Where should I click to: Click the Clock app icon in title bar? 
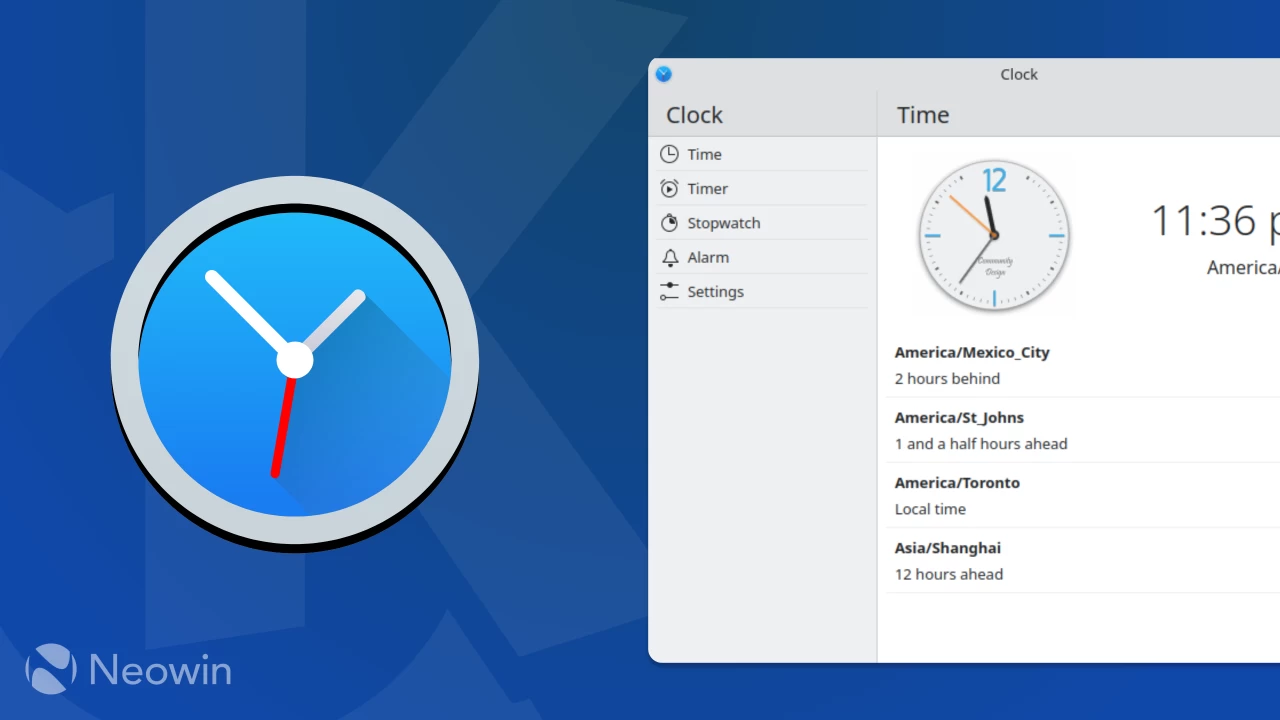pyautogui.click(x=663, y=74)
